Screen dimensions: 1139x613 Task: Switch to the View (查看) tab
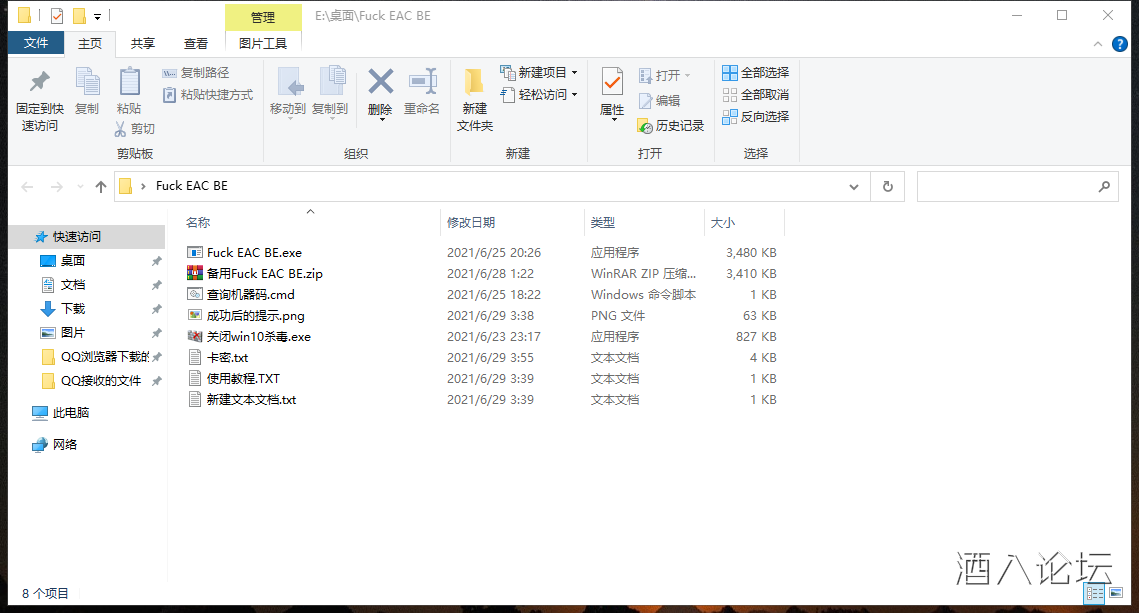pyautogui.click(x=195, y=44)
